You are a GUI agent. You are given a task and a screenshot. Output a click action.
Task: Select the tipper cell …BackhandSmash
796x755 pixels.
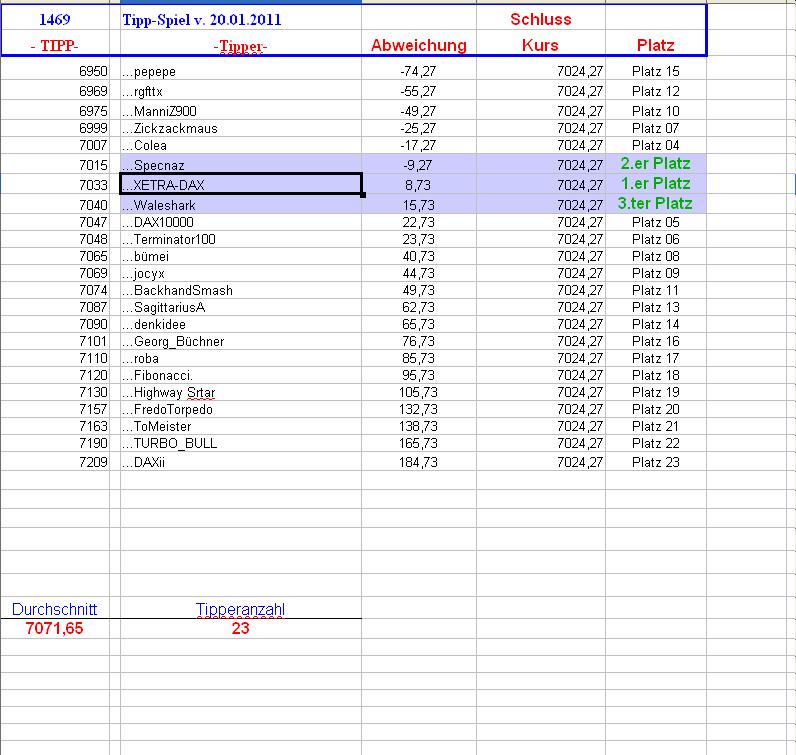tap(241, 290)
